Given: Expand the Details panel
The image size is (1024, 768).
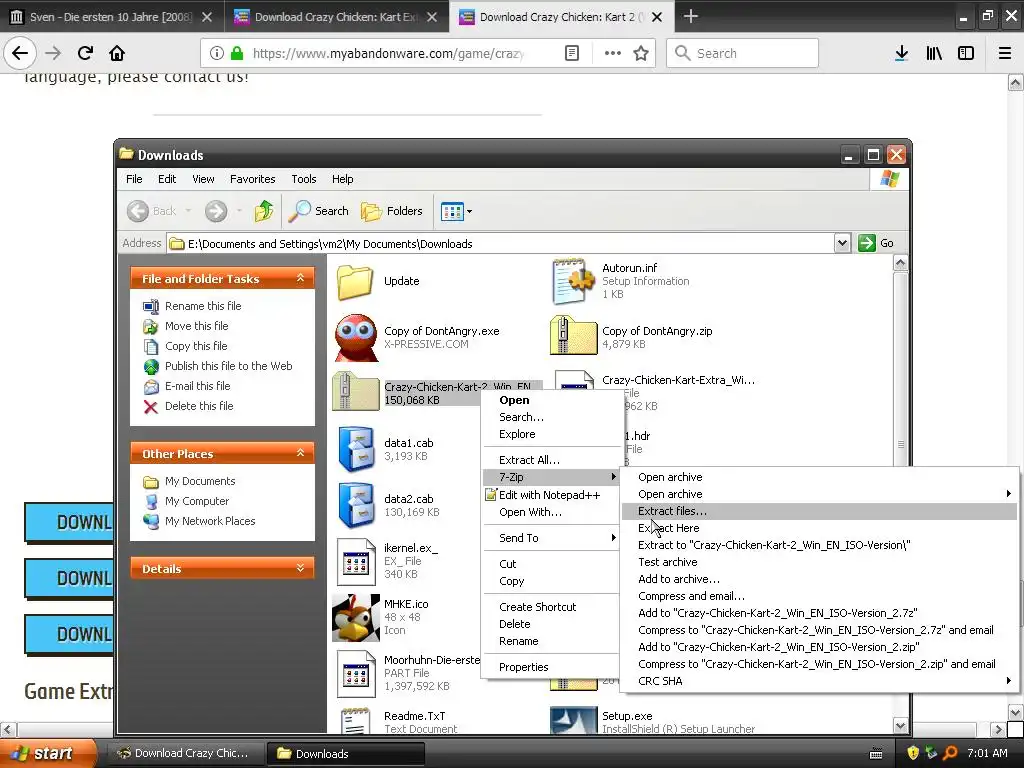Looking at the screenshot, I should click(300, 568).
